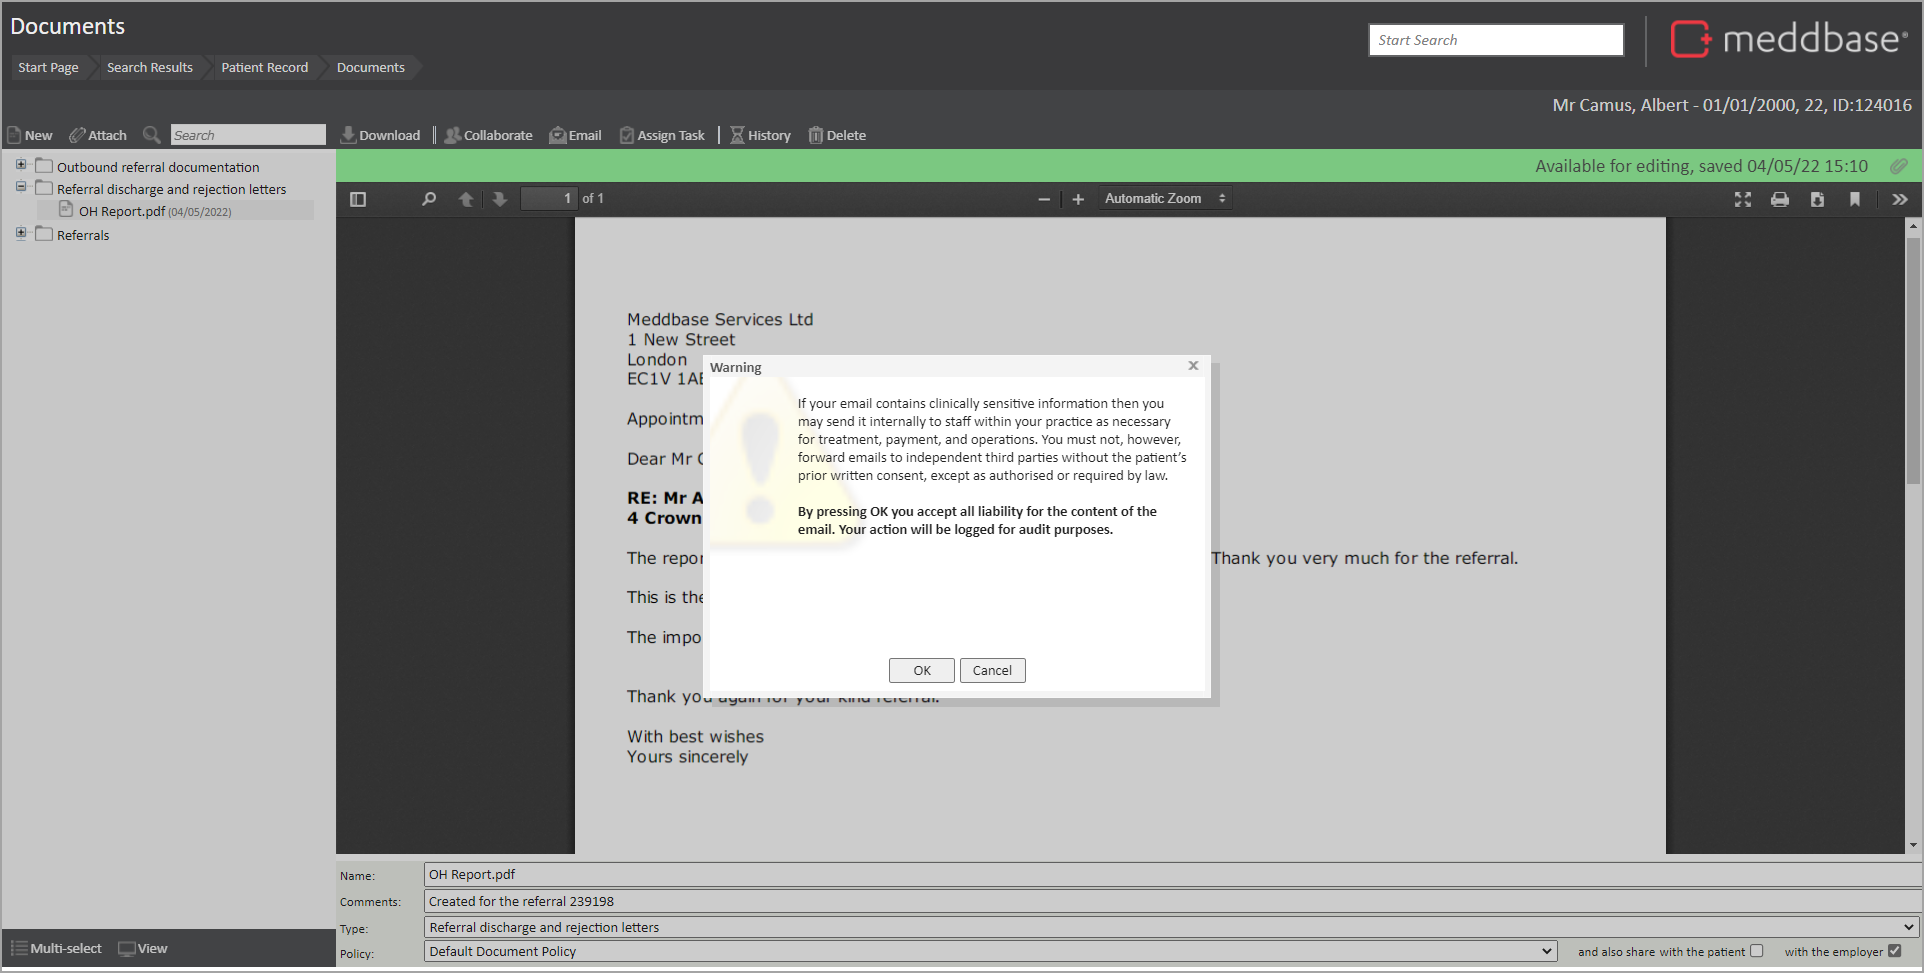Open the find-in-document magnifier icon
1924x973 pixels.
pos(429,199)
